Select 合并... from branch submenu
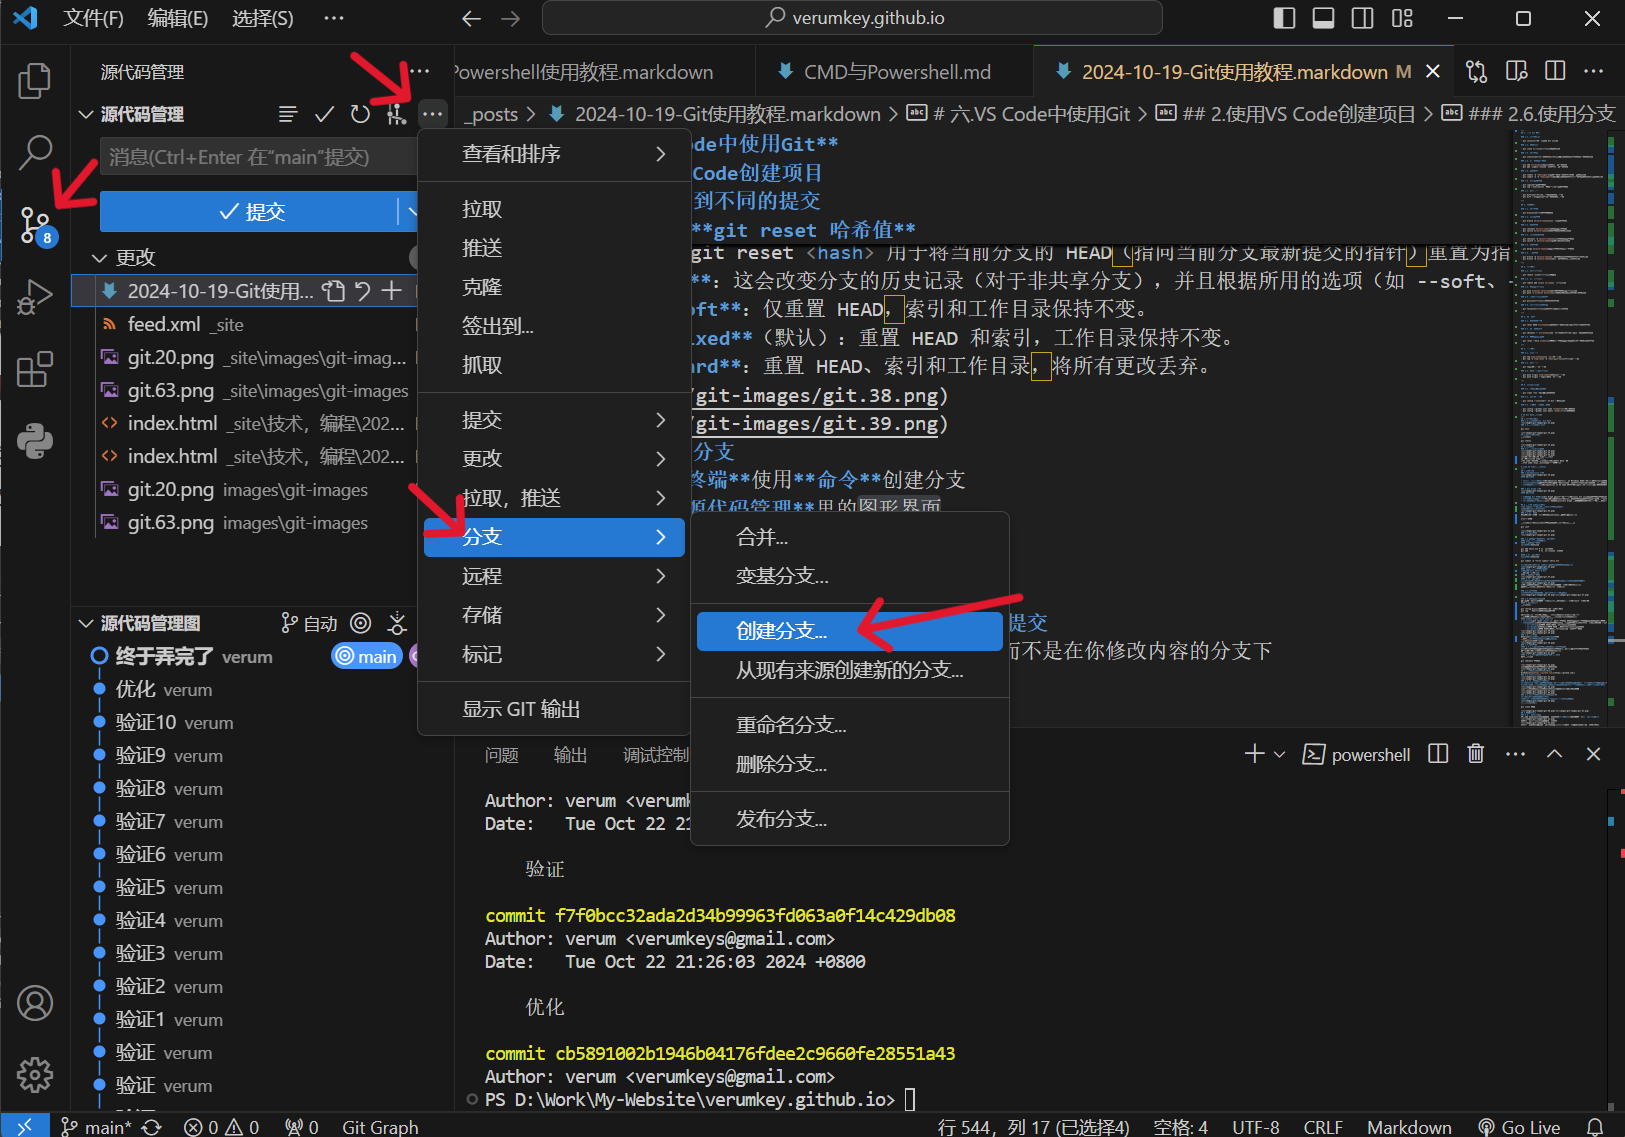 [849, 537]
